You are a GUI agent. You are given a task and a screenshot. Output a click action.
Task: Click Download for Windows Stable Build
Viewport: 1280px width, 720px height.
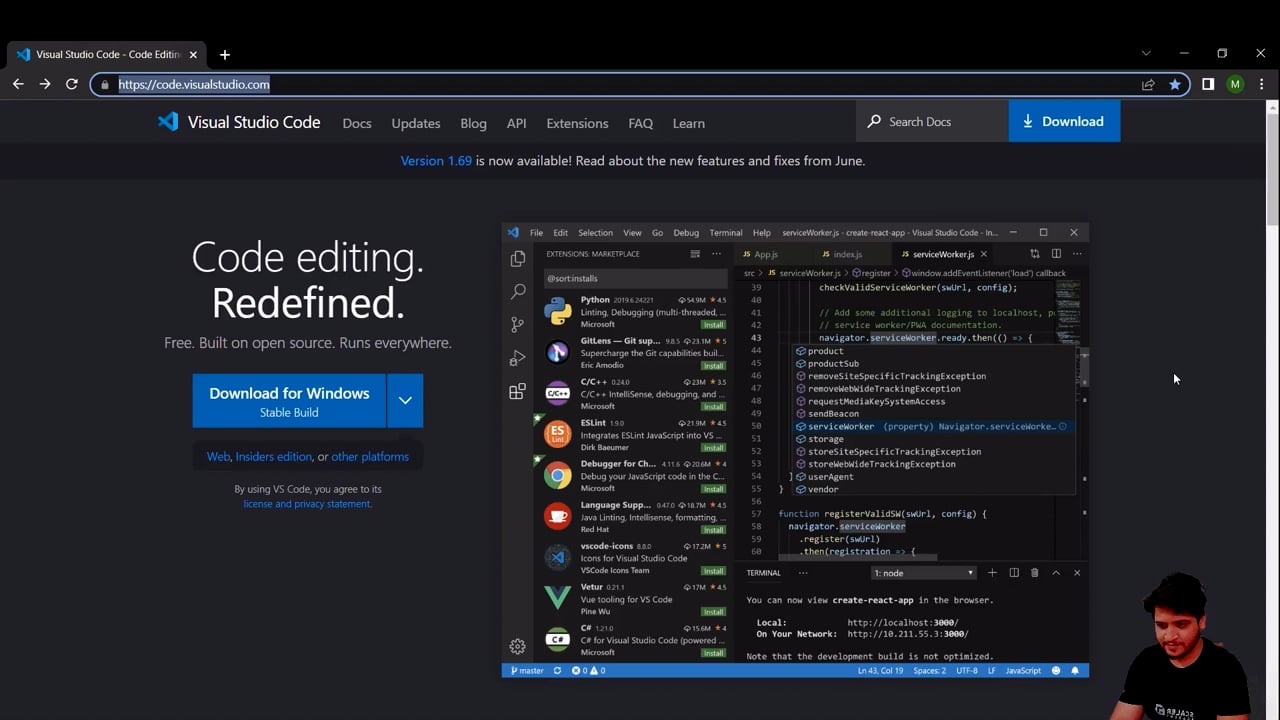tap(289, 401)
